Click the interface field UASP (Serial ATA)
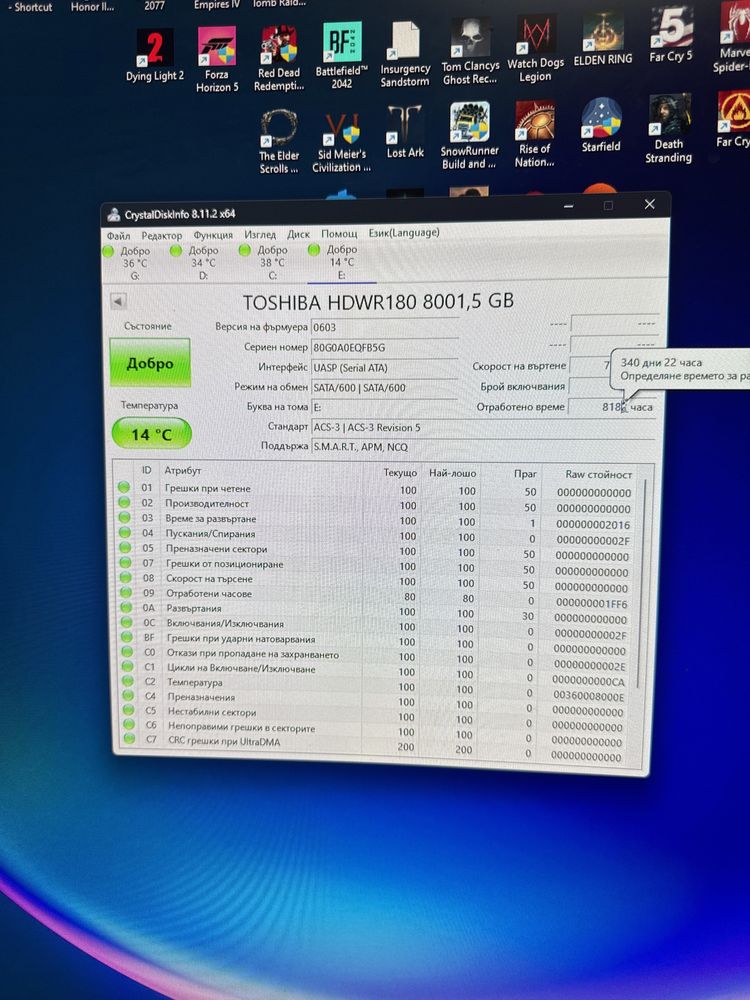 point(385,368)
